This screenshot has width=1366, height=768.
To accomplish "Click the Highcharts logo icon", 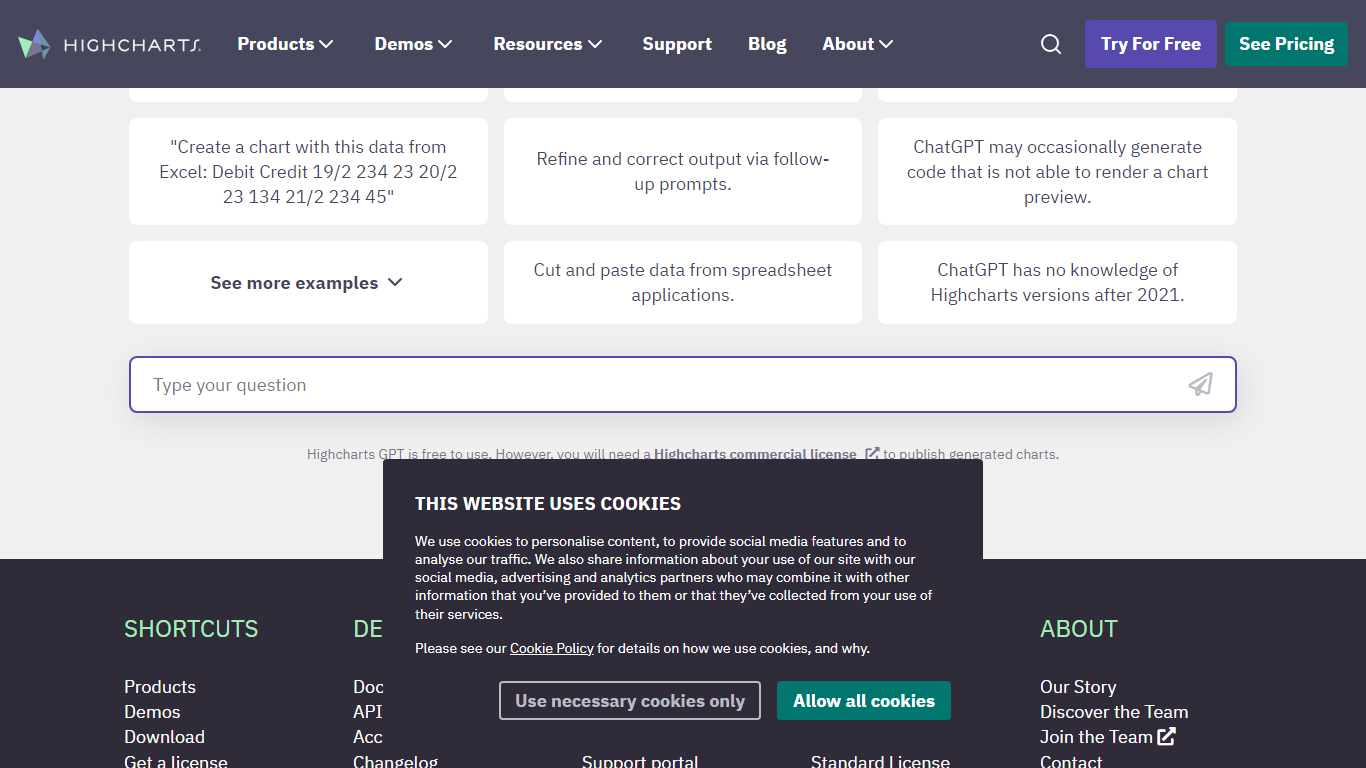I will tap(34, 44).
